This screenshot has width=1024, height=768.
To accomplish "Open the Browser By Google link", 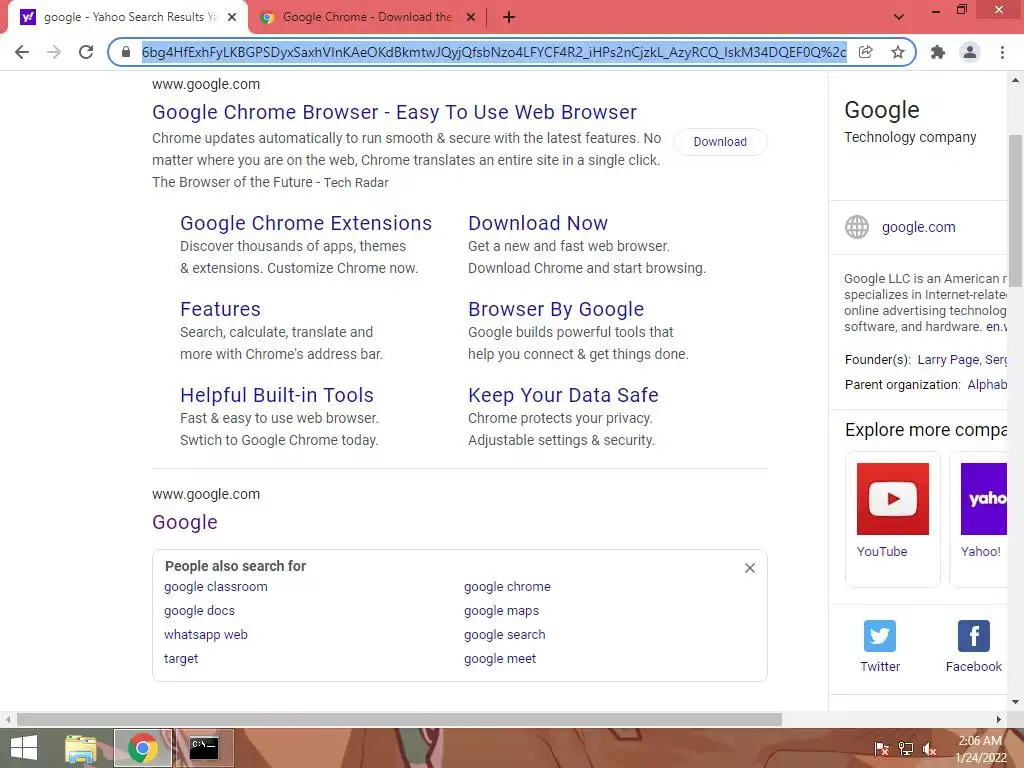I will click(x=556, y=309).
